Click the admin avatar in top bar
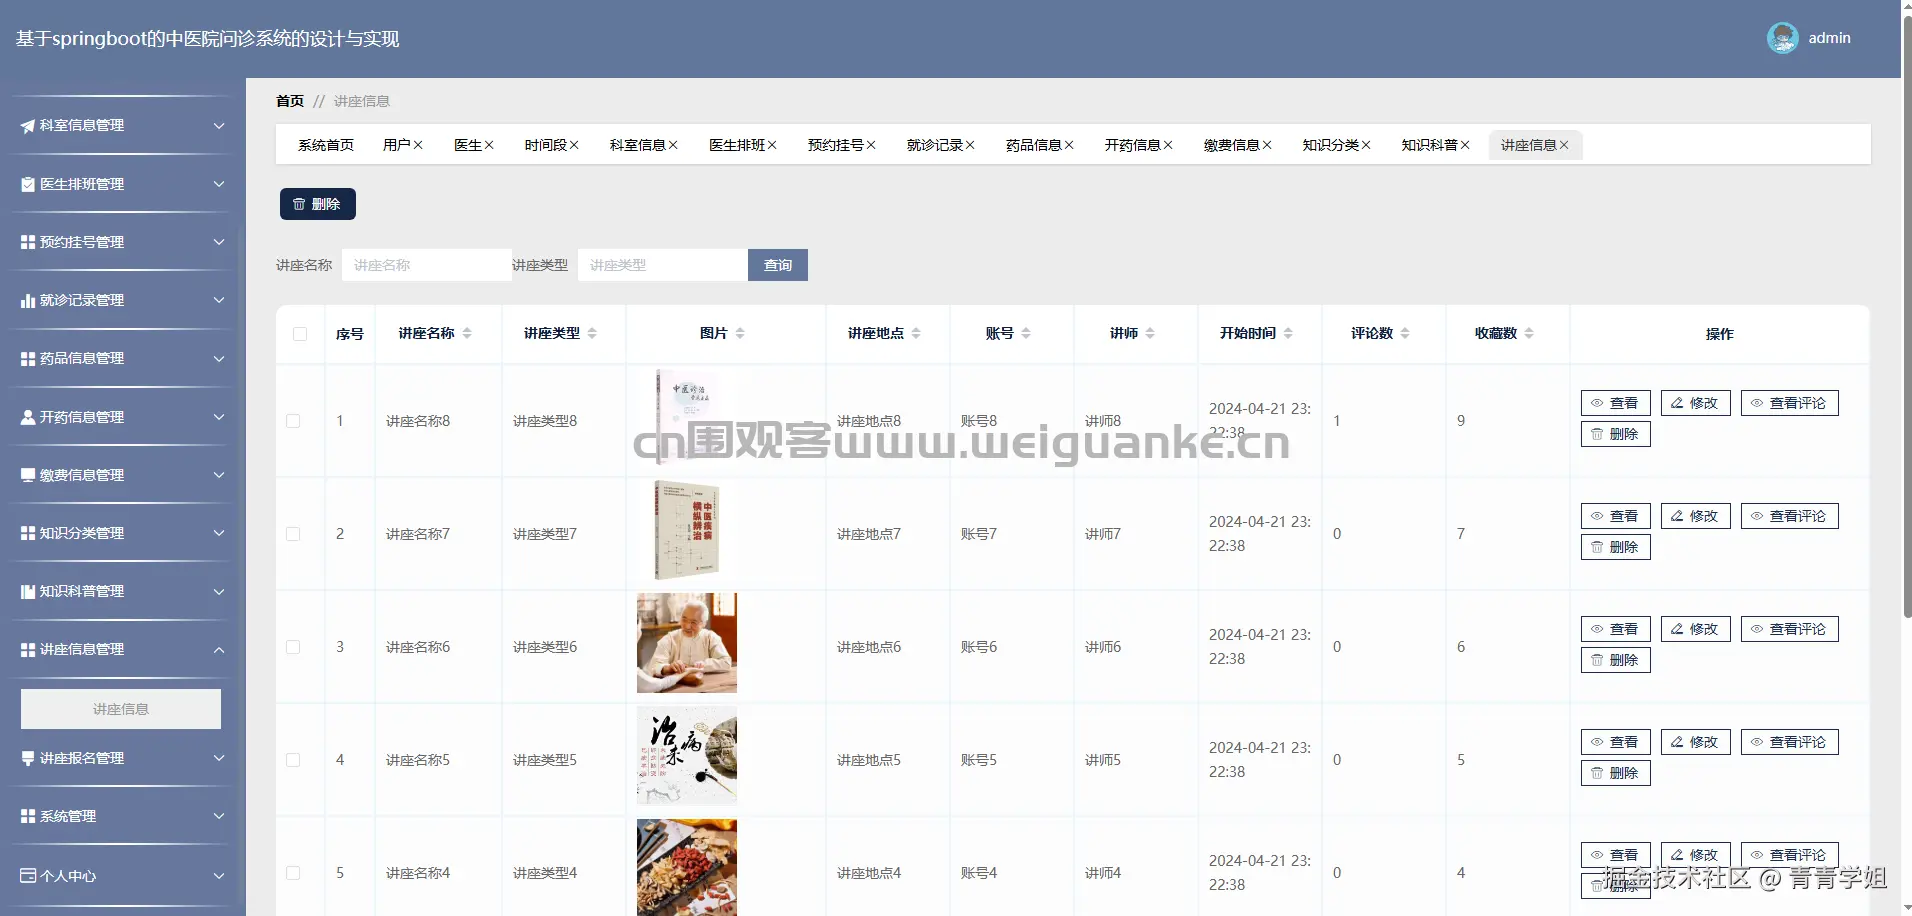This screenshot has width=1912, height=916. [1782, 37]
